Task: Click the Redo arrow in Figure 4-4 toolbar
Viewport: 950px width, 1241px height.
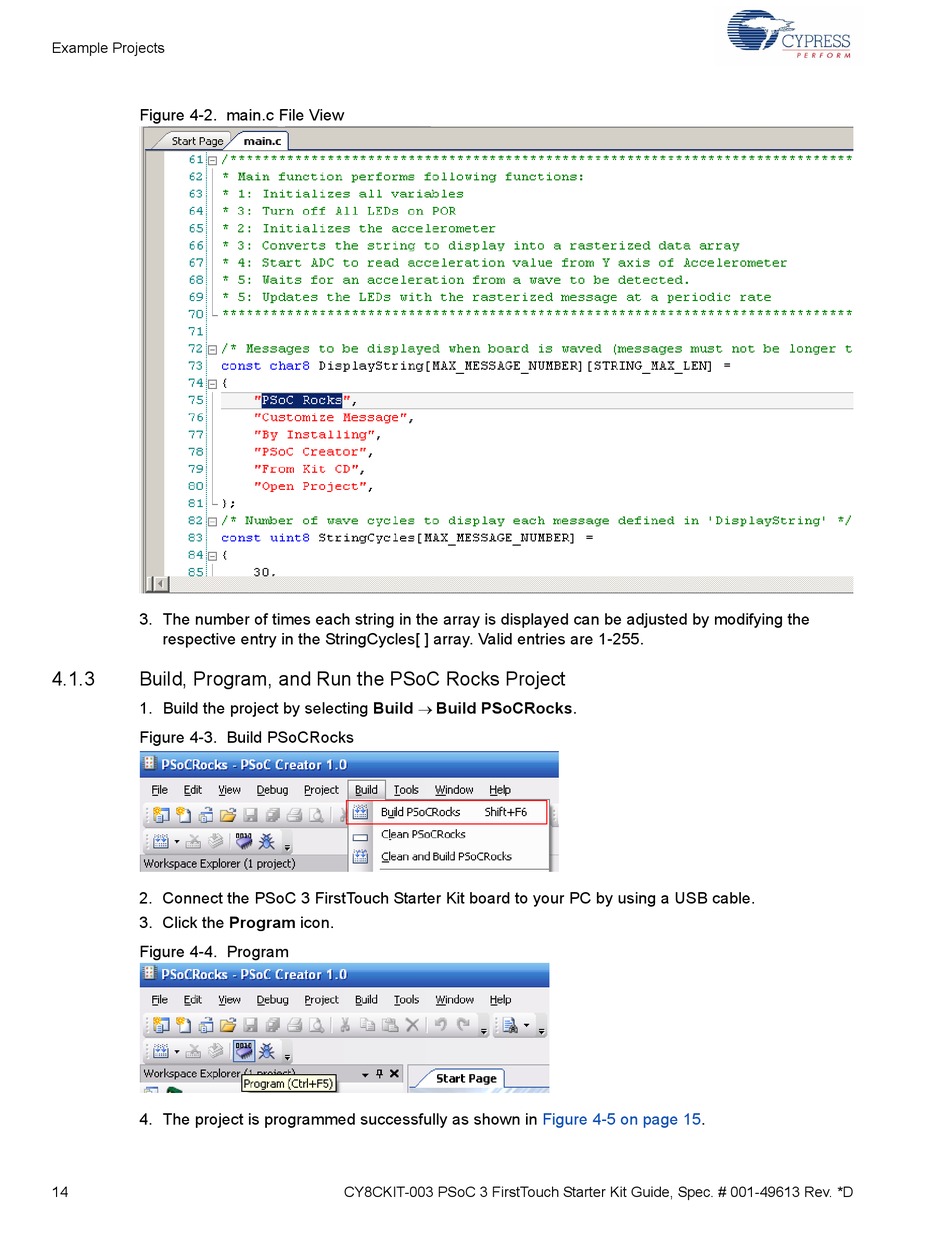Action: click(x=463, y=1024)
